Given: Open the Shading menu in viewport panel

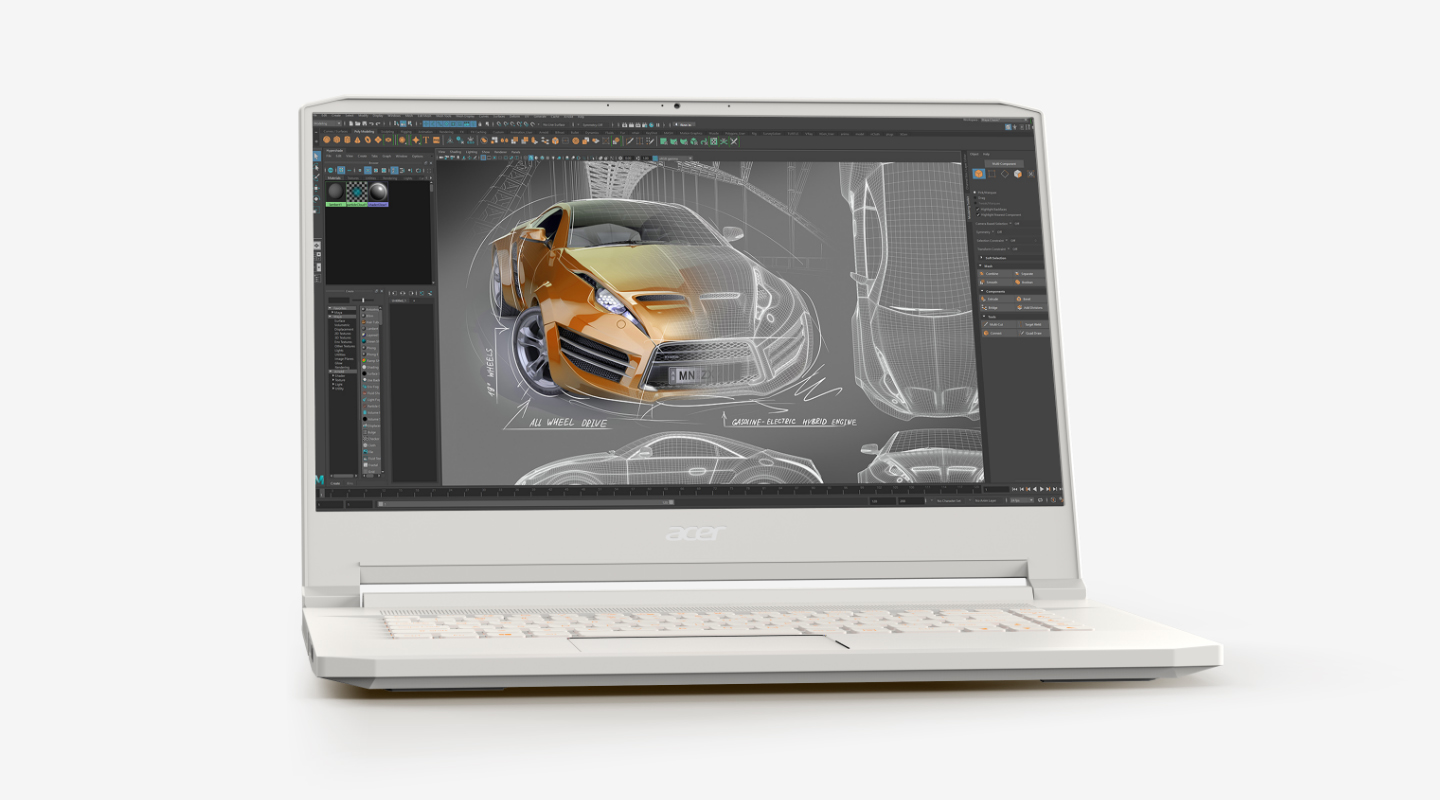Looking at the screenshot, I should [455, 152].
